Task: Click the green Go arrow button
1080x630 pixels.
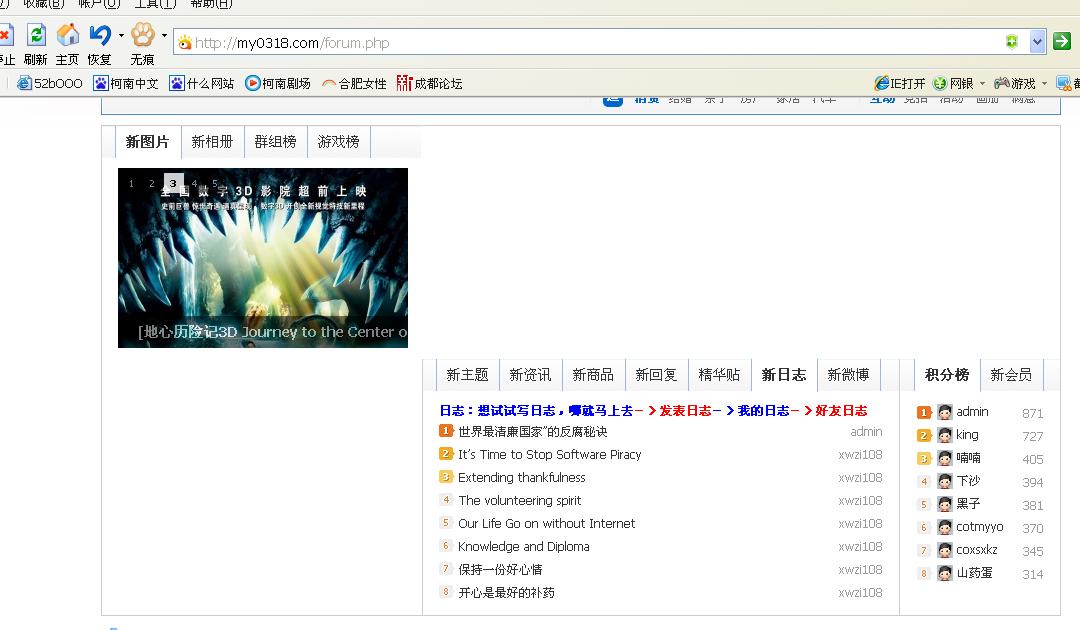Action: (1062, 41)
